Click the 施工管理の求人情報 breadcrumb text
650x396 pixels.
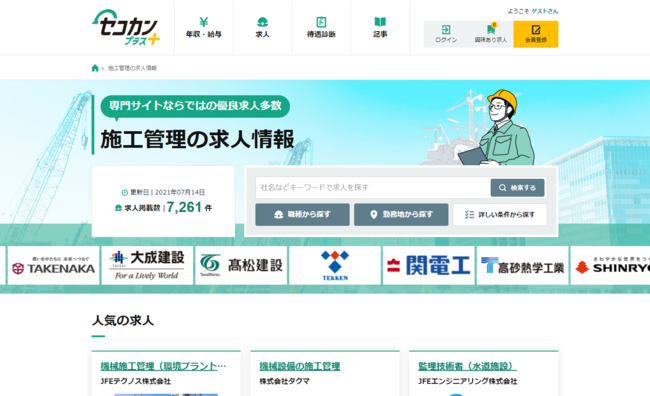[132, 68]
